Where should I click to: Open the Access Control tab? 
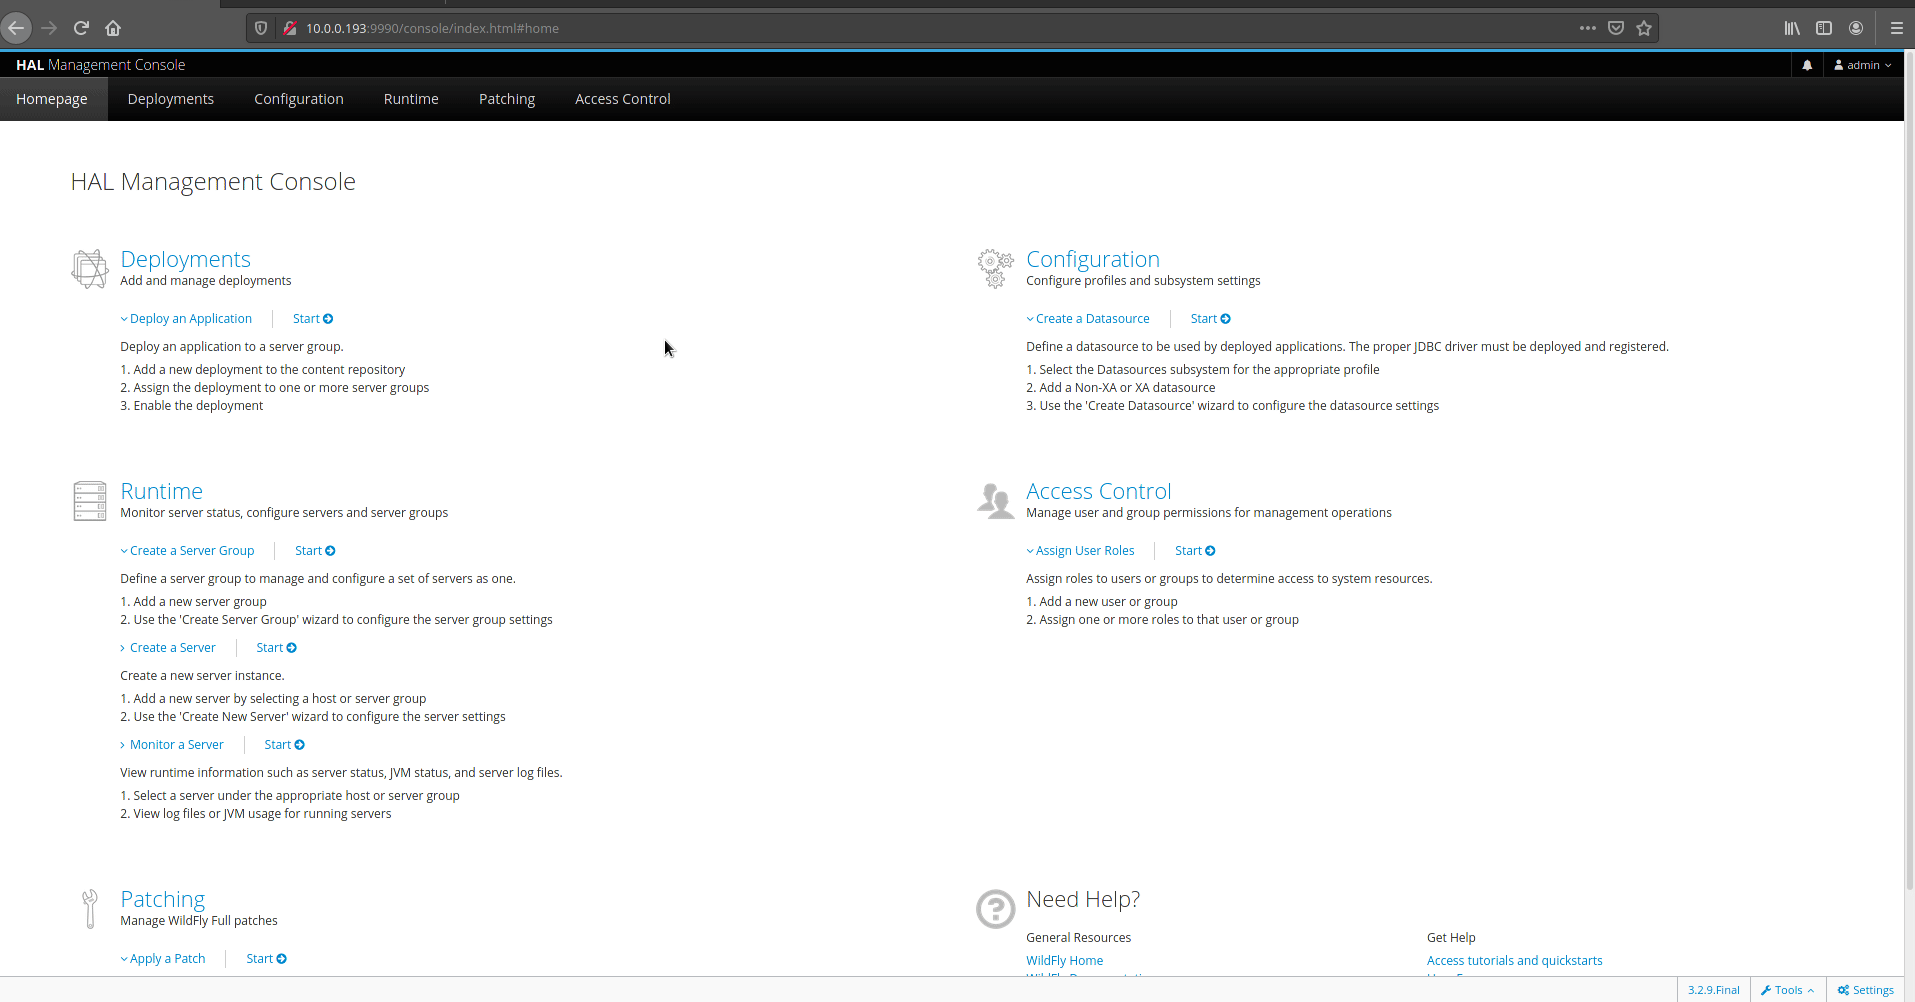622,99
